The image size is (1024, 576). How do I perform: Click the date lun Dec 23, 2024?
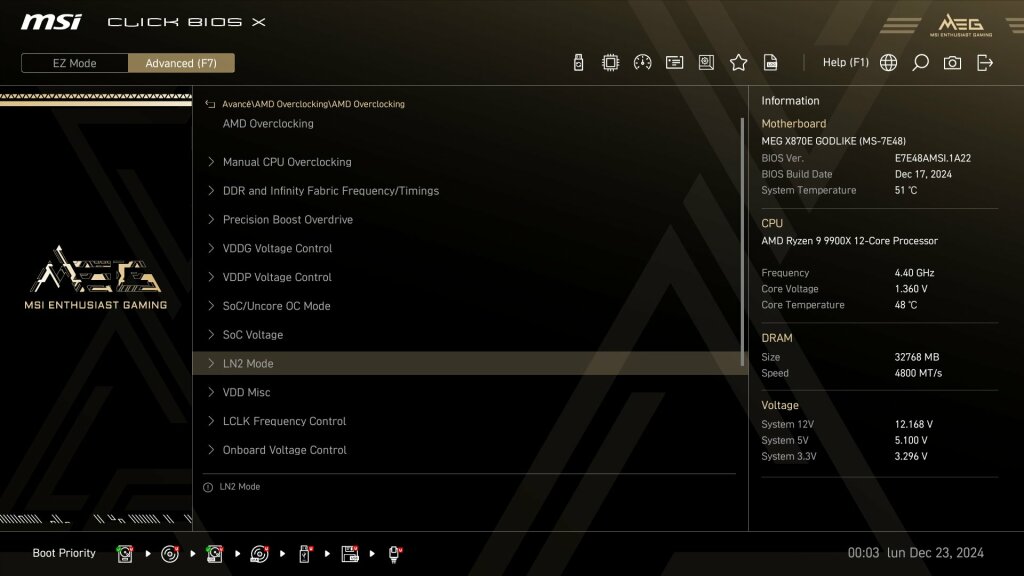coord(935,553)
